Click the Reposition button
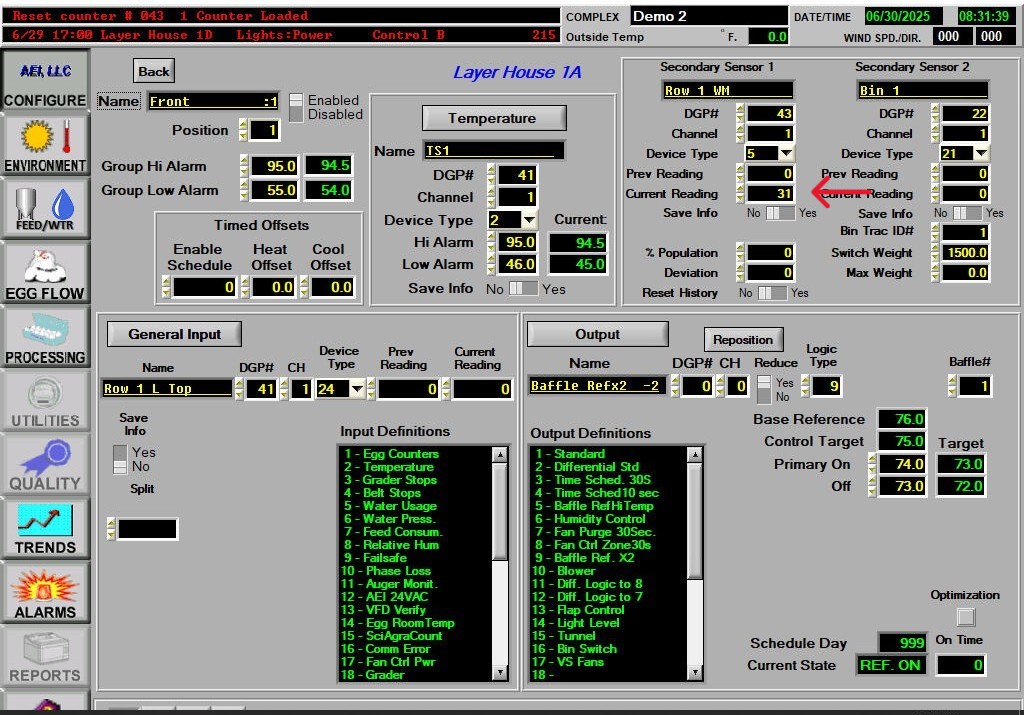 pos(743,339)
